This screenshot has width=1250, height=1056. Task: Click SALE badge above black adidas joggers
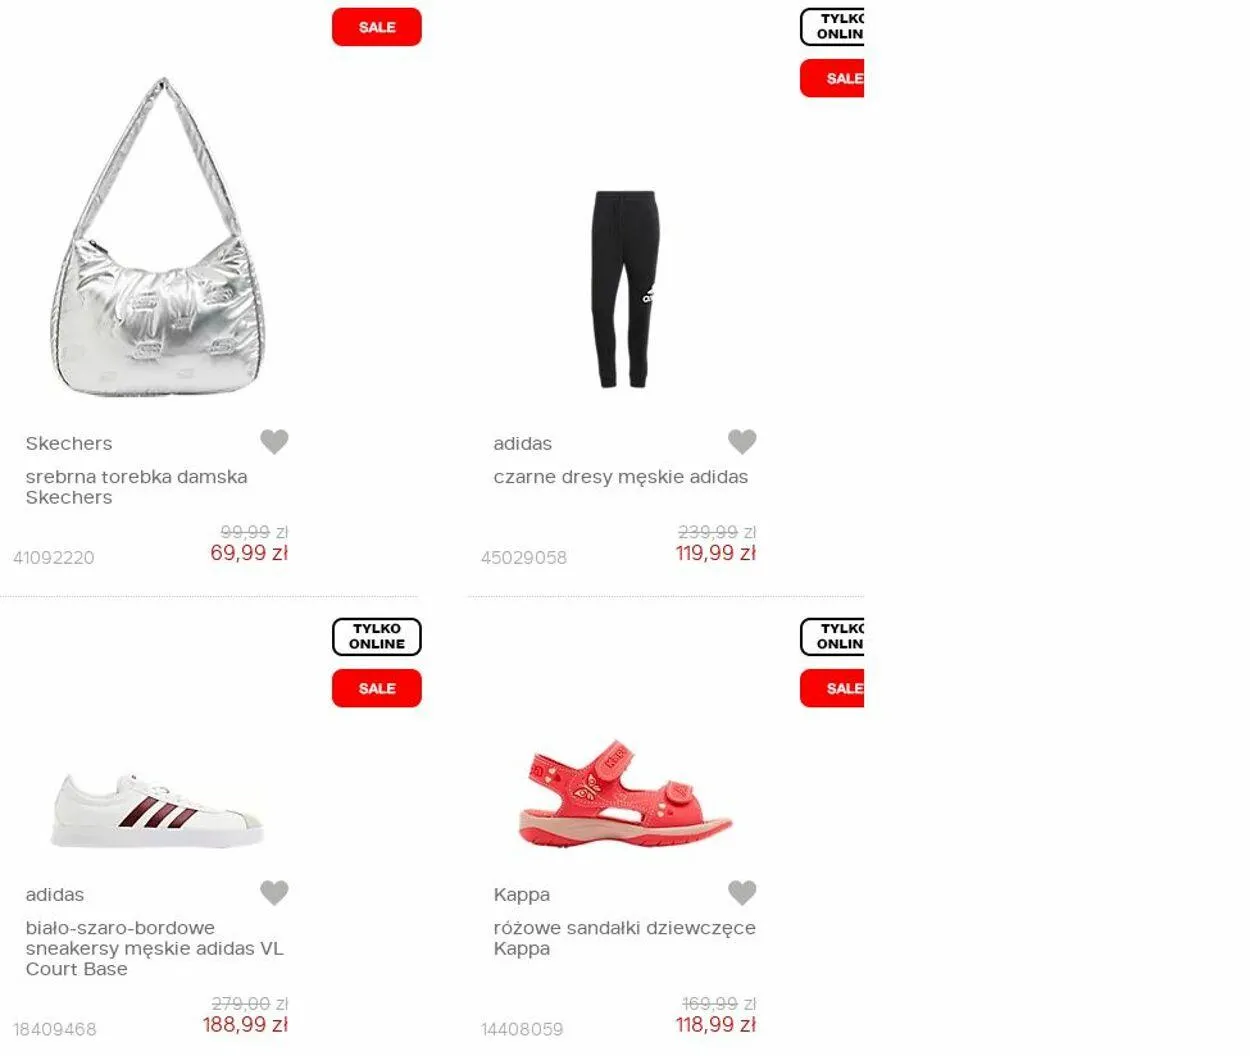click(x=832, y=78)
